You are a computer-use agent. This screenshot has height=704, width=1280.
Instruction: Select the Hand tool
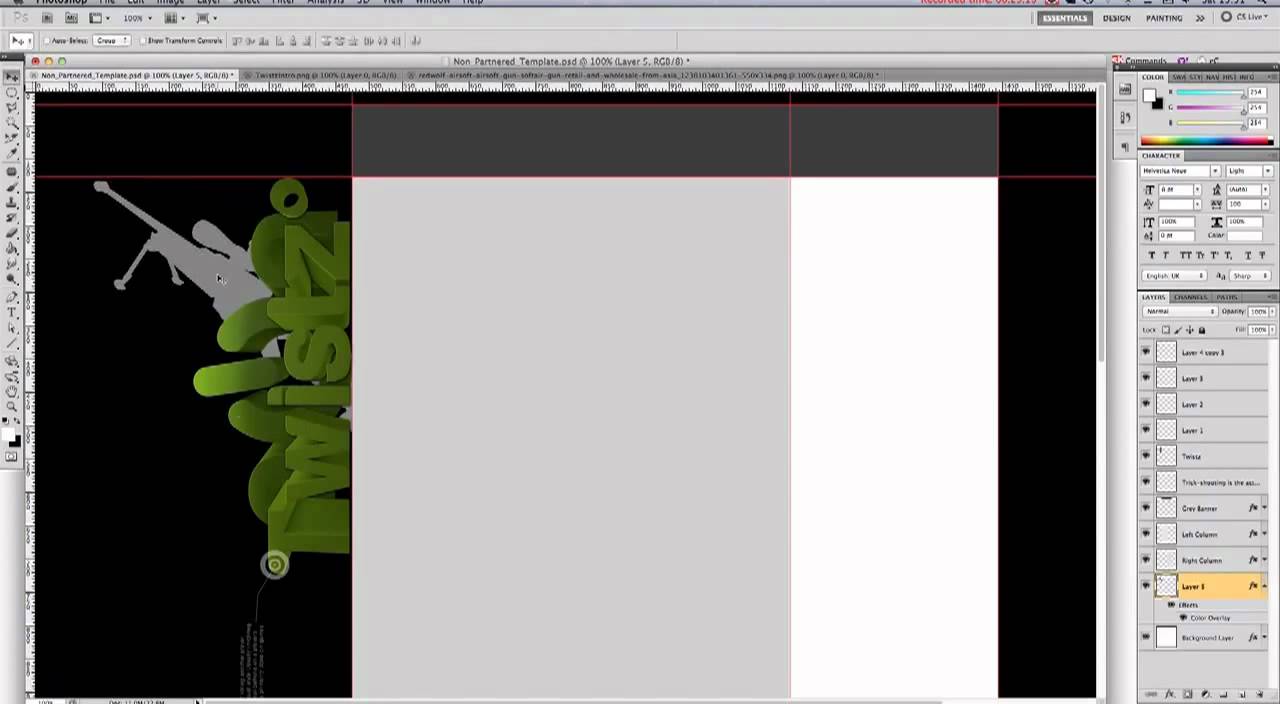coord(13,391)
